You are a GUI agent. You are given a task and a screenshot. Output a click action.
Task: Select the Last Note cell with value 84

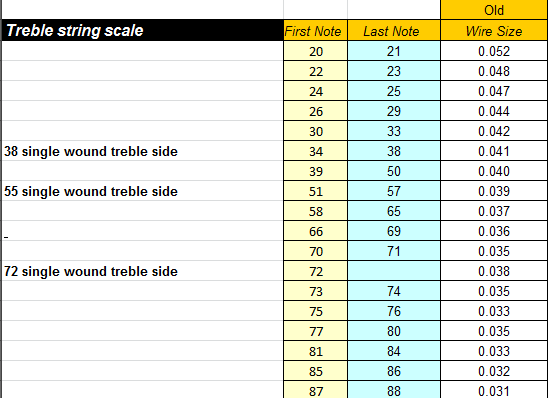(x=394, y=351)
